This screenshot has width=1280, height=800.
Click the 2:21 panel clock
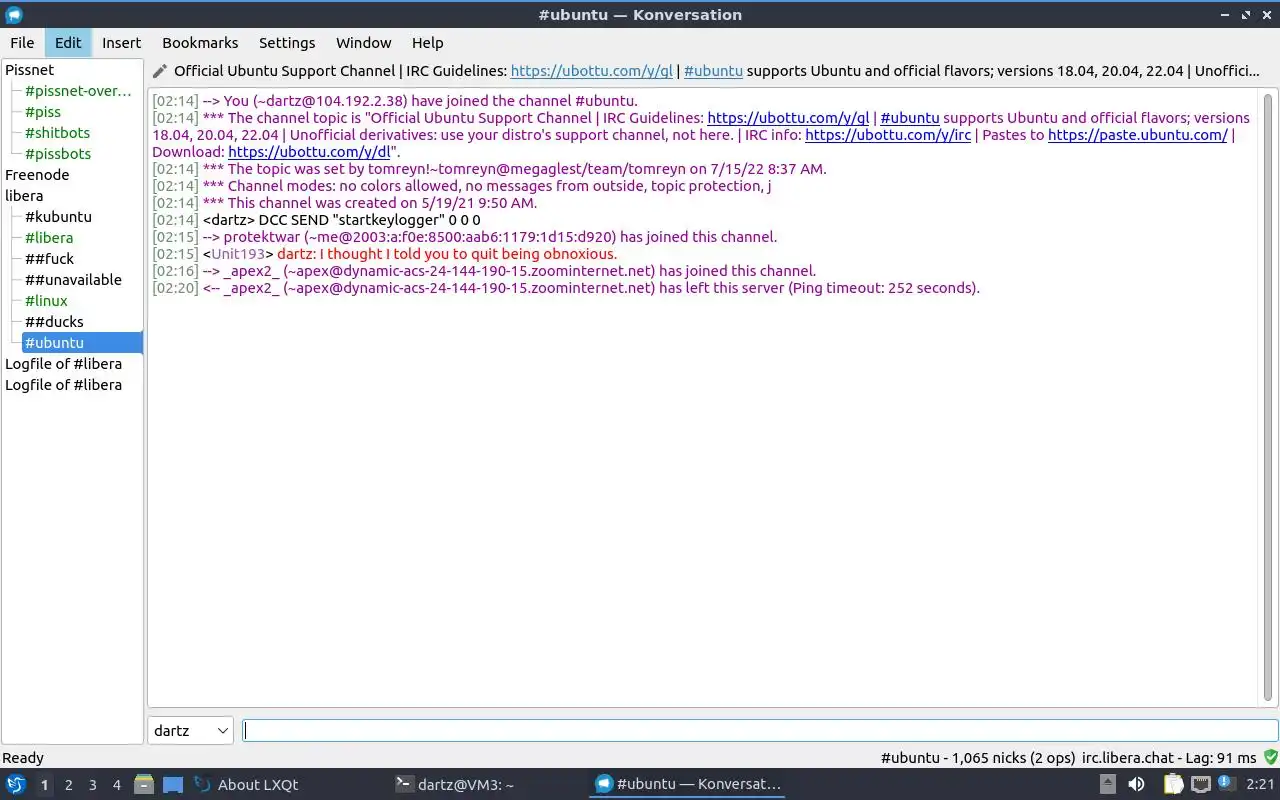coord(1260,785)
